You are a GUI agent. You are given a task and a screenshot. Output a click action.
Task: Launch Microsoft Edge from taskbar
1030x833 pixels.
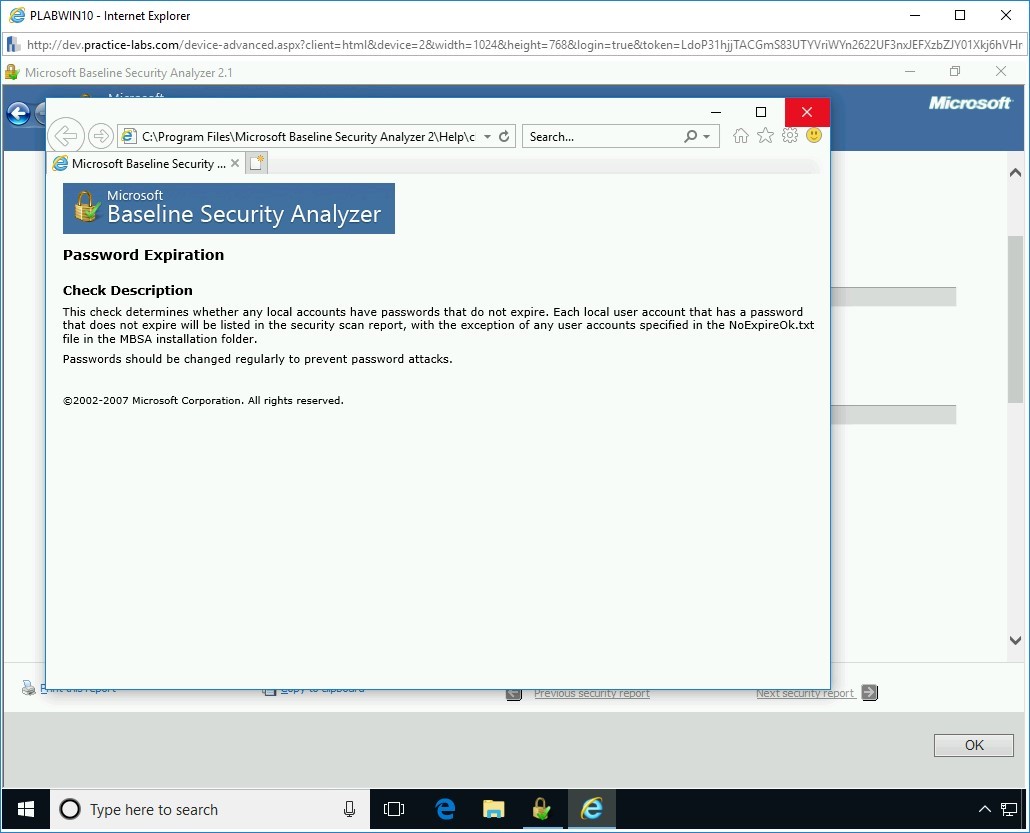point(445,809)
